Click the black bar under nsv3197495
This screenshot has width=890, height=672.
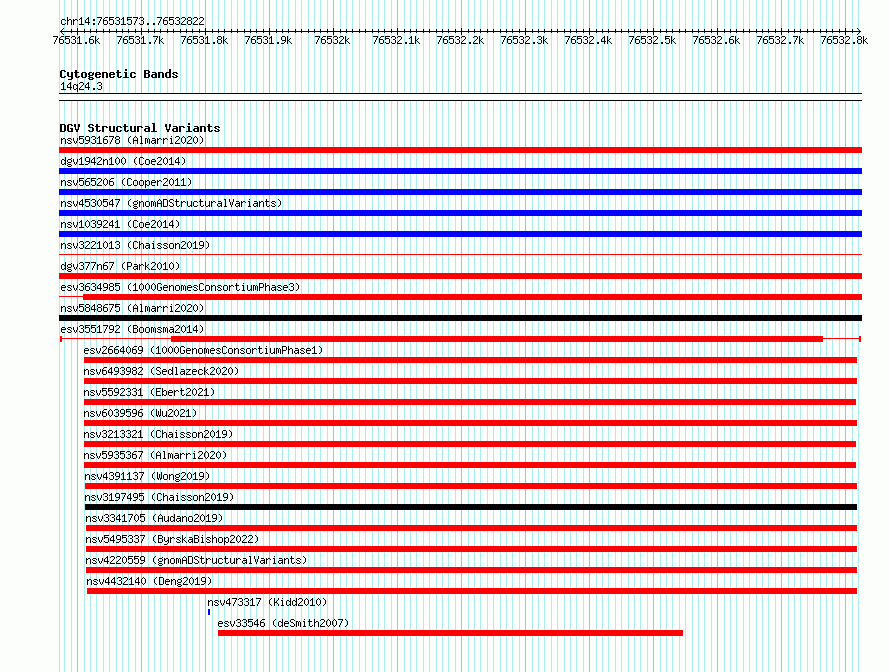point(471,507)
